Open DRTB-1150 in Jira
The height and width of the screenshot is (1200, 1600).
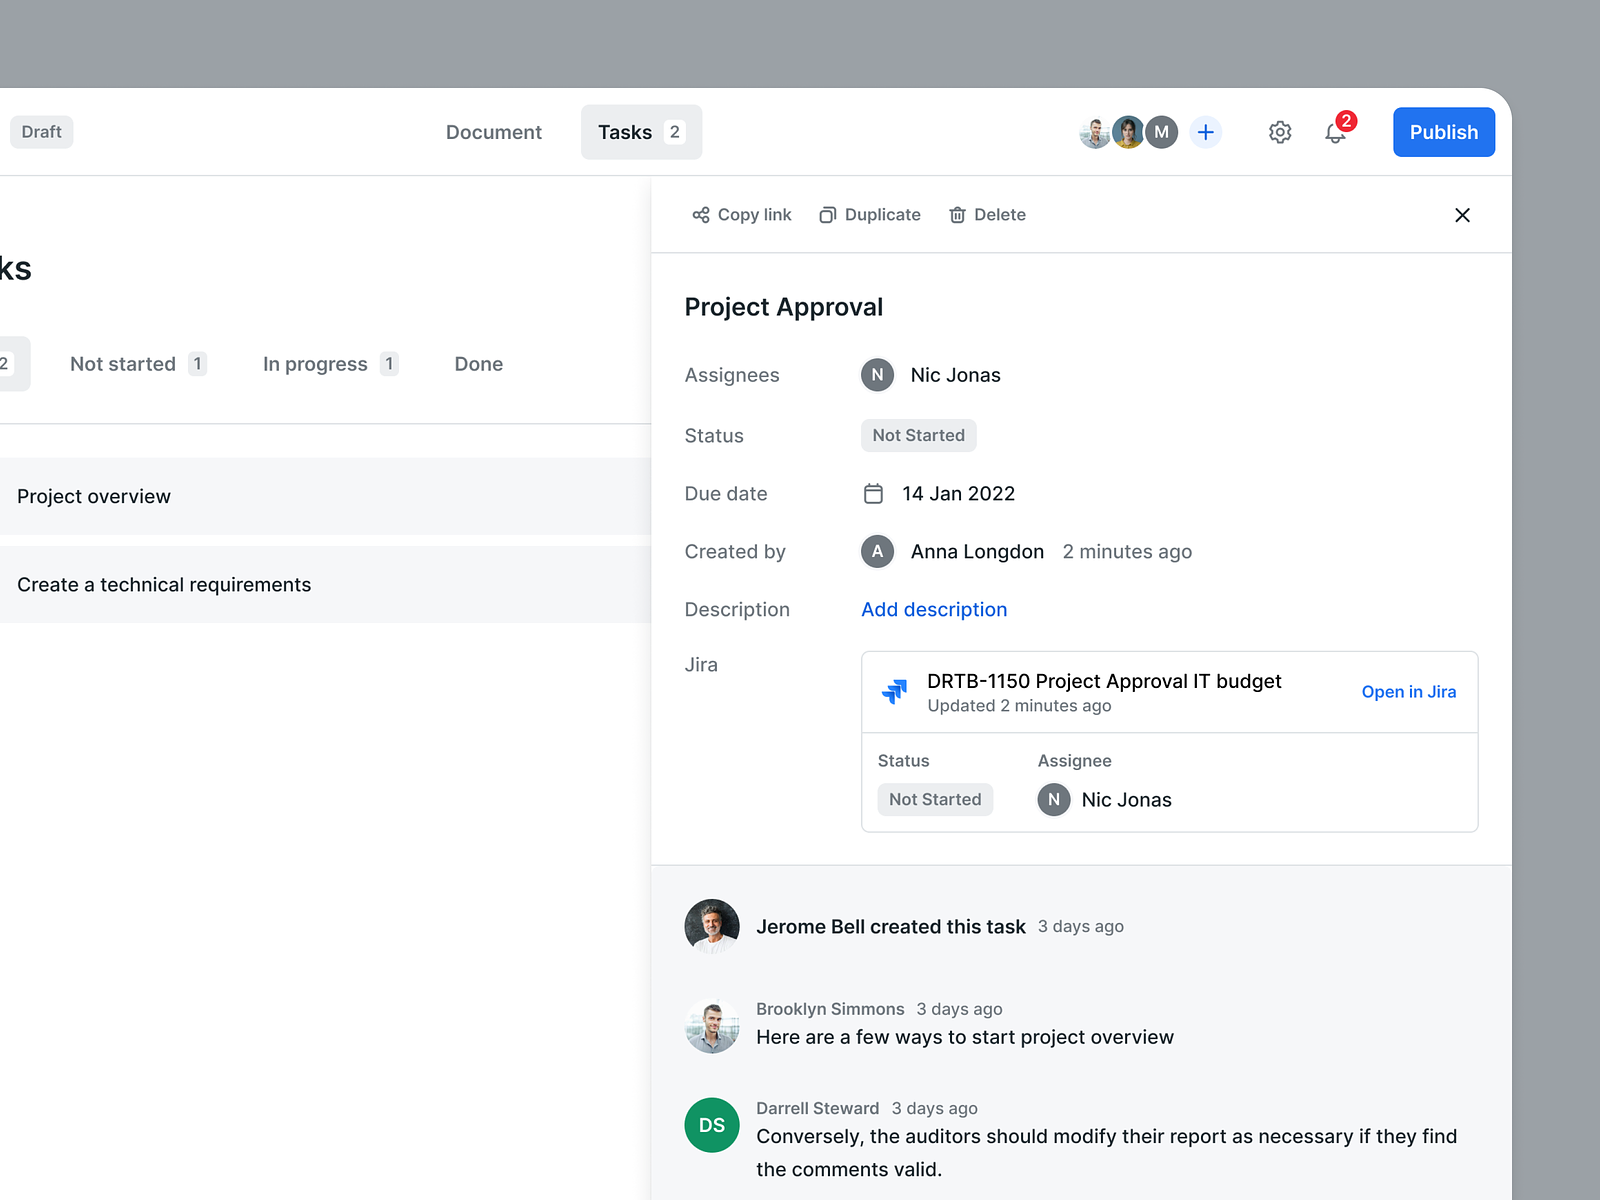click(1408, 691)
